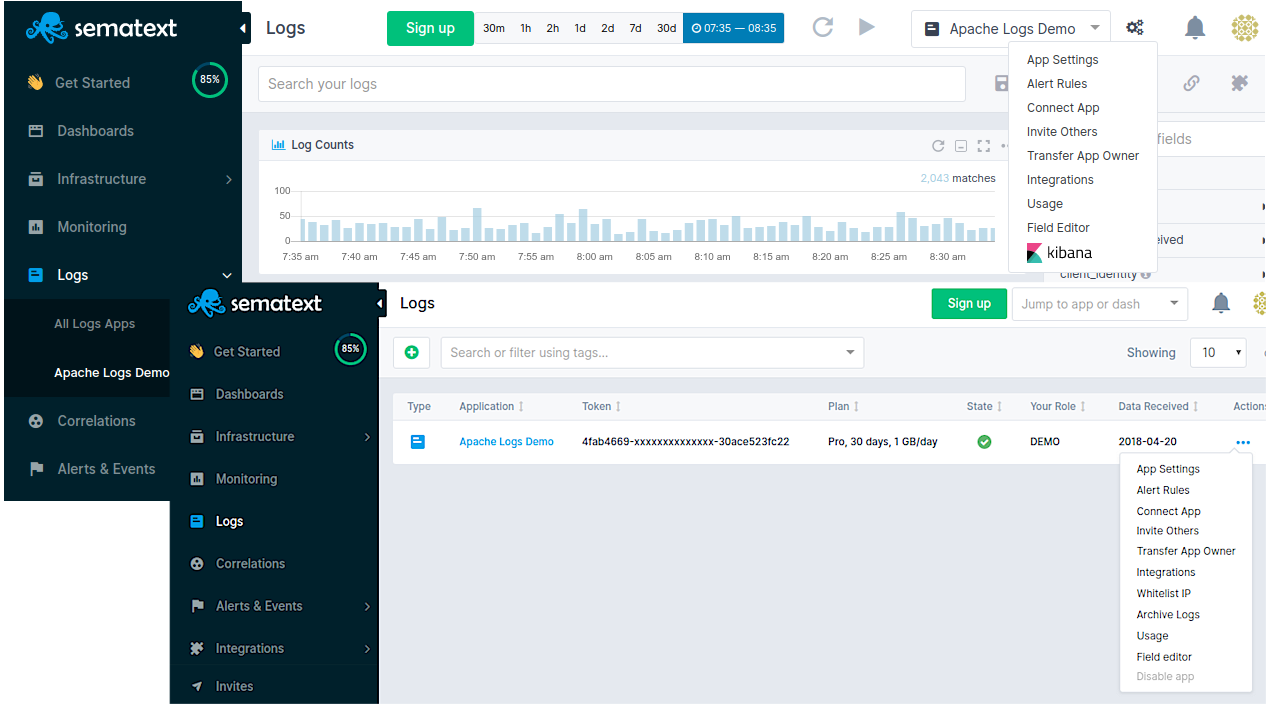1266x704 pixels.
Task: Select the 30m time range
Action: pyautogui.click(x=494, y=28)
